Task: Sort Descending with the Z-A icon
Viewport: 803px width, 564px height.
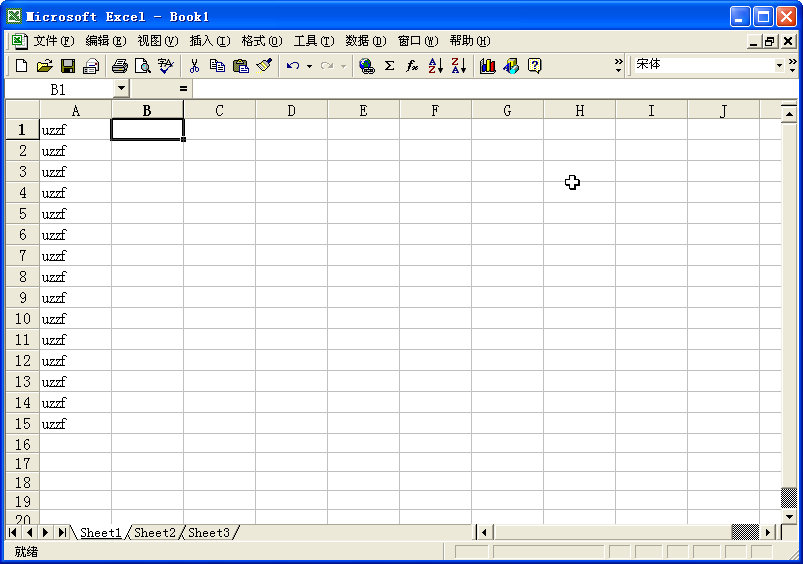Action: coord(459,66)
